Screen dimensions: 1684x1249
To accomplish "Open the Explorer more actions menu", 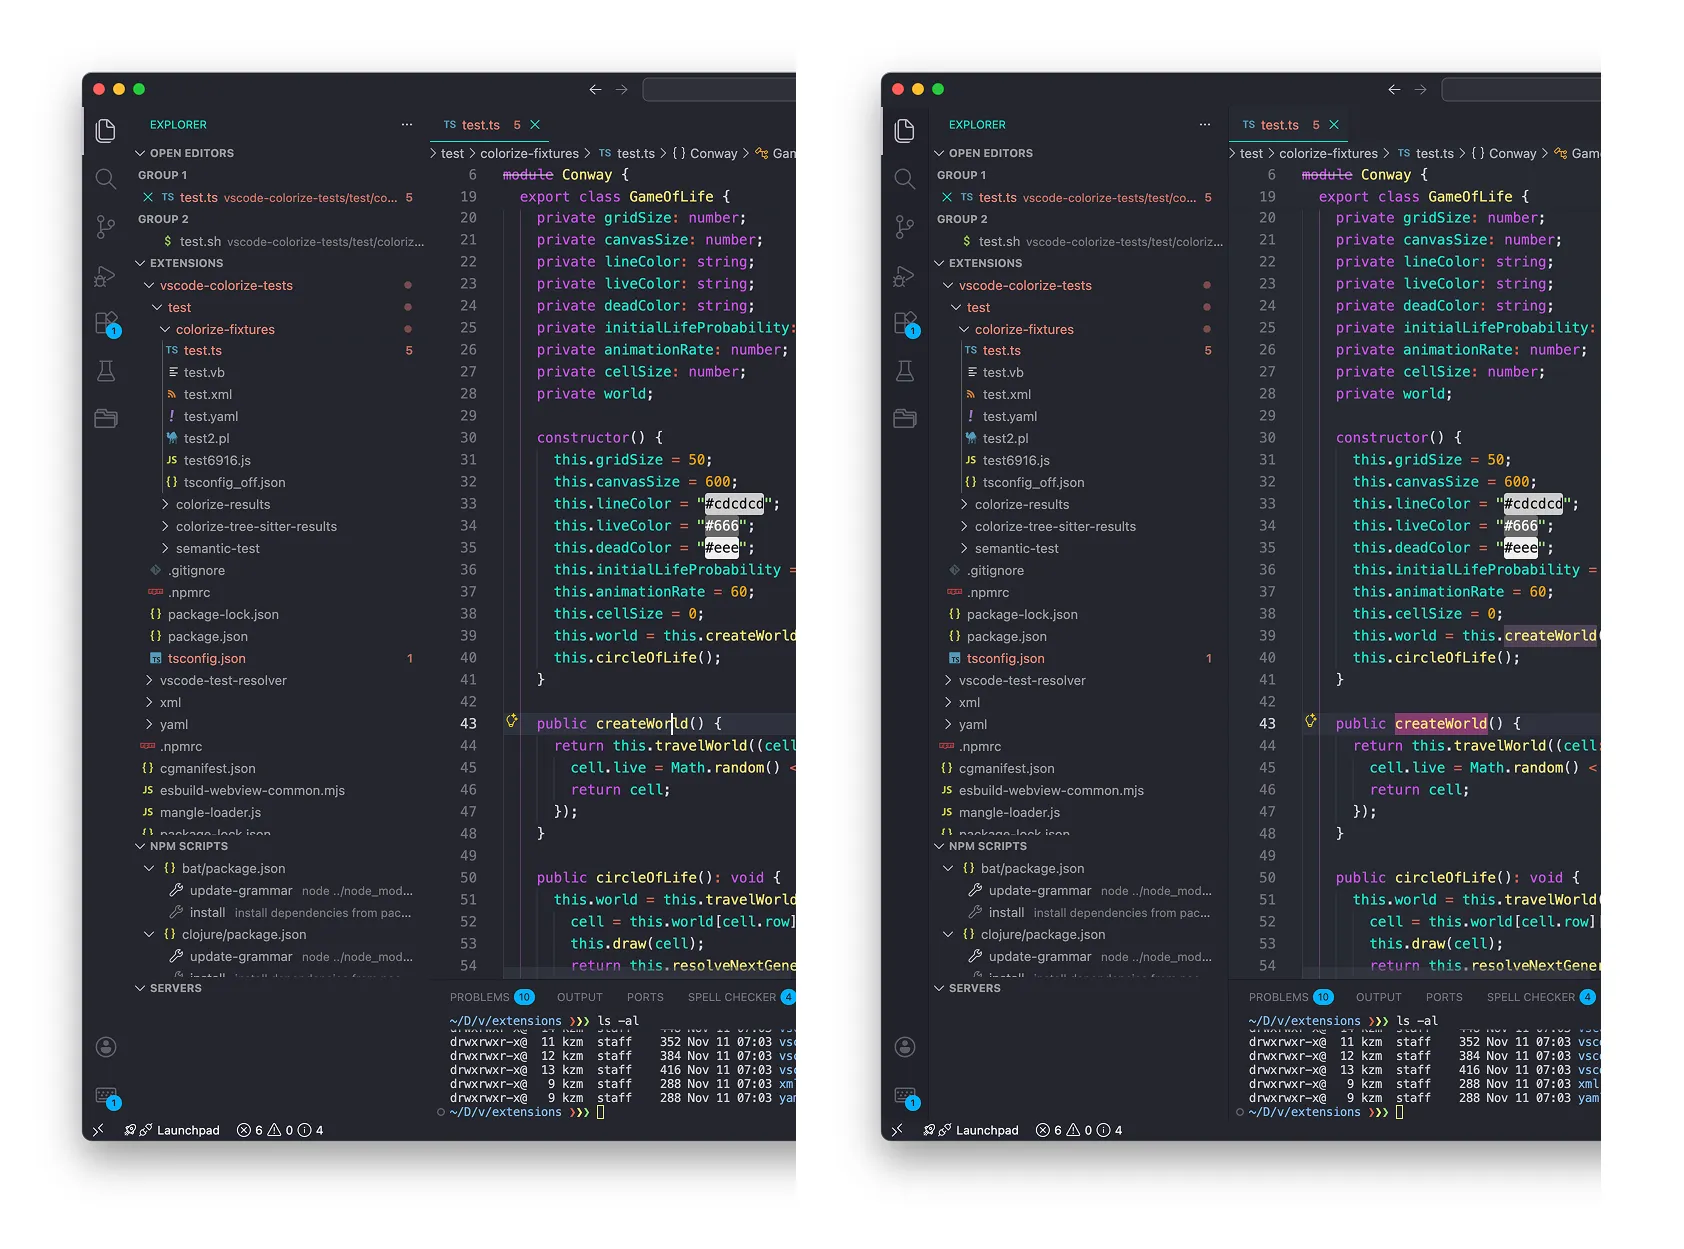I will 407,124.
